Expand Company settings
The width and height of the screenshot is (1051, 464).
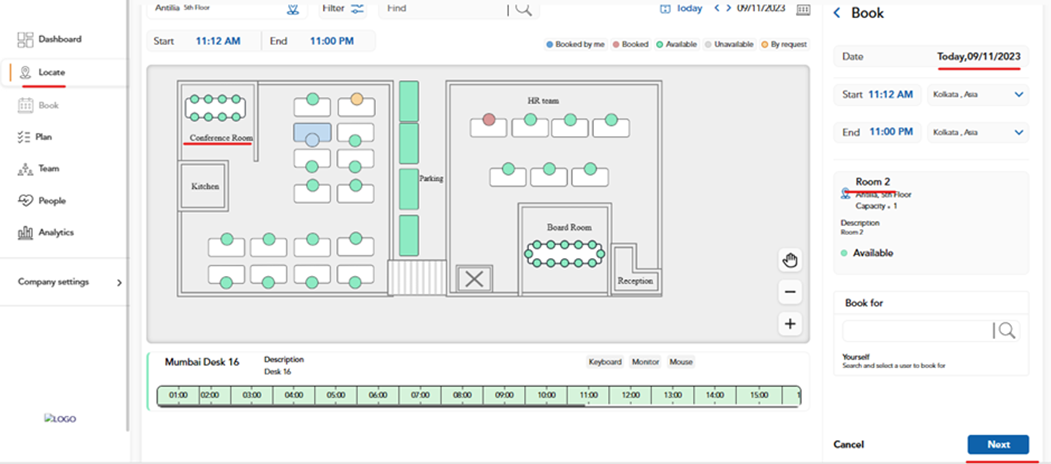click(70, 282)
